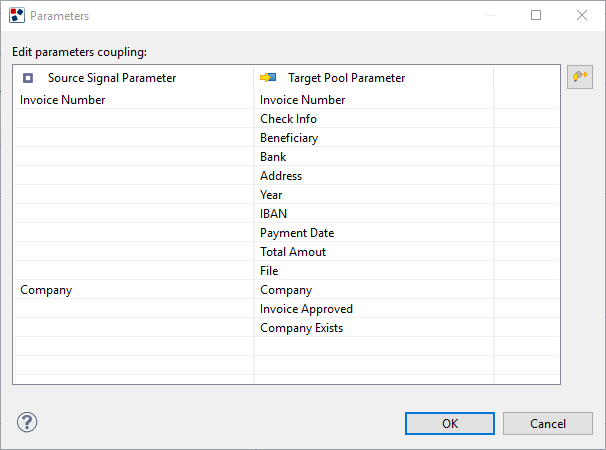Open source cell beside IBAN
The image size is (606, 450).
[x=134, y=213]
